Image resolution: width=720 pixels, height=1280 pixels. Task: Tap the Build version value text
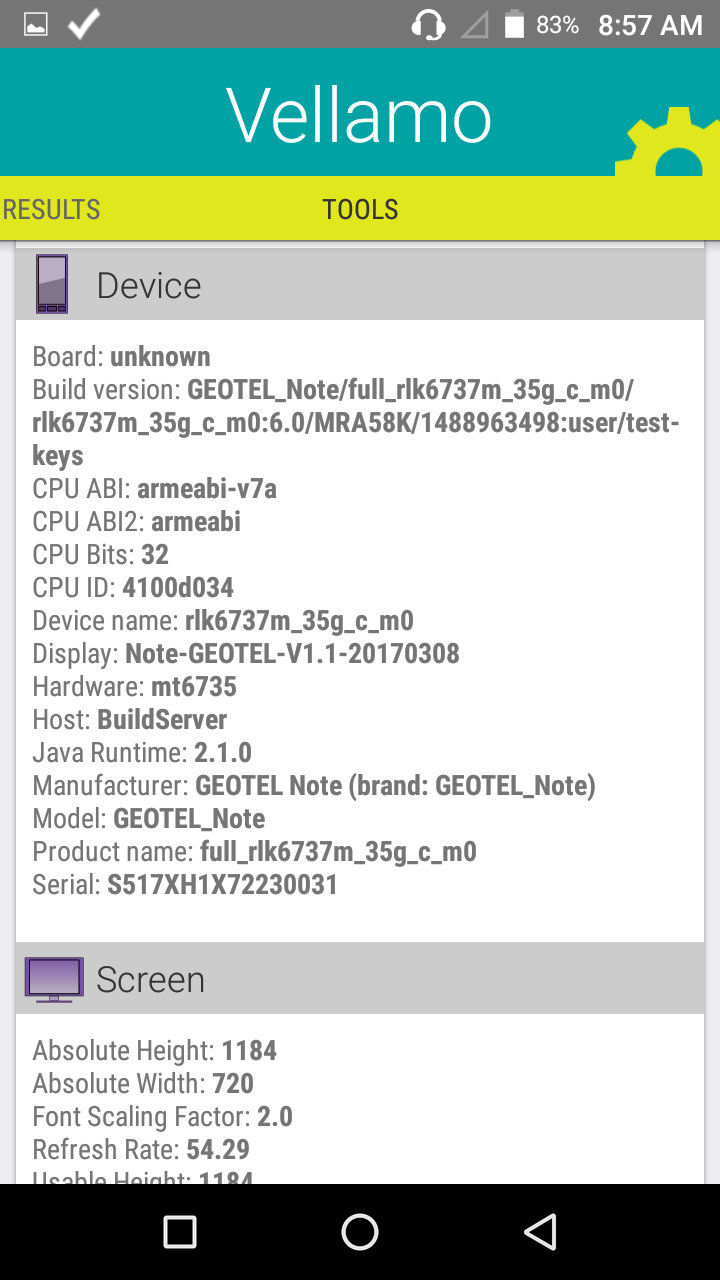(x=357, y=422)
